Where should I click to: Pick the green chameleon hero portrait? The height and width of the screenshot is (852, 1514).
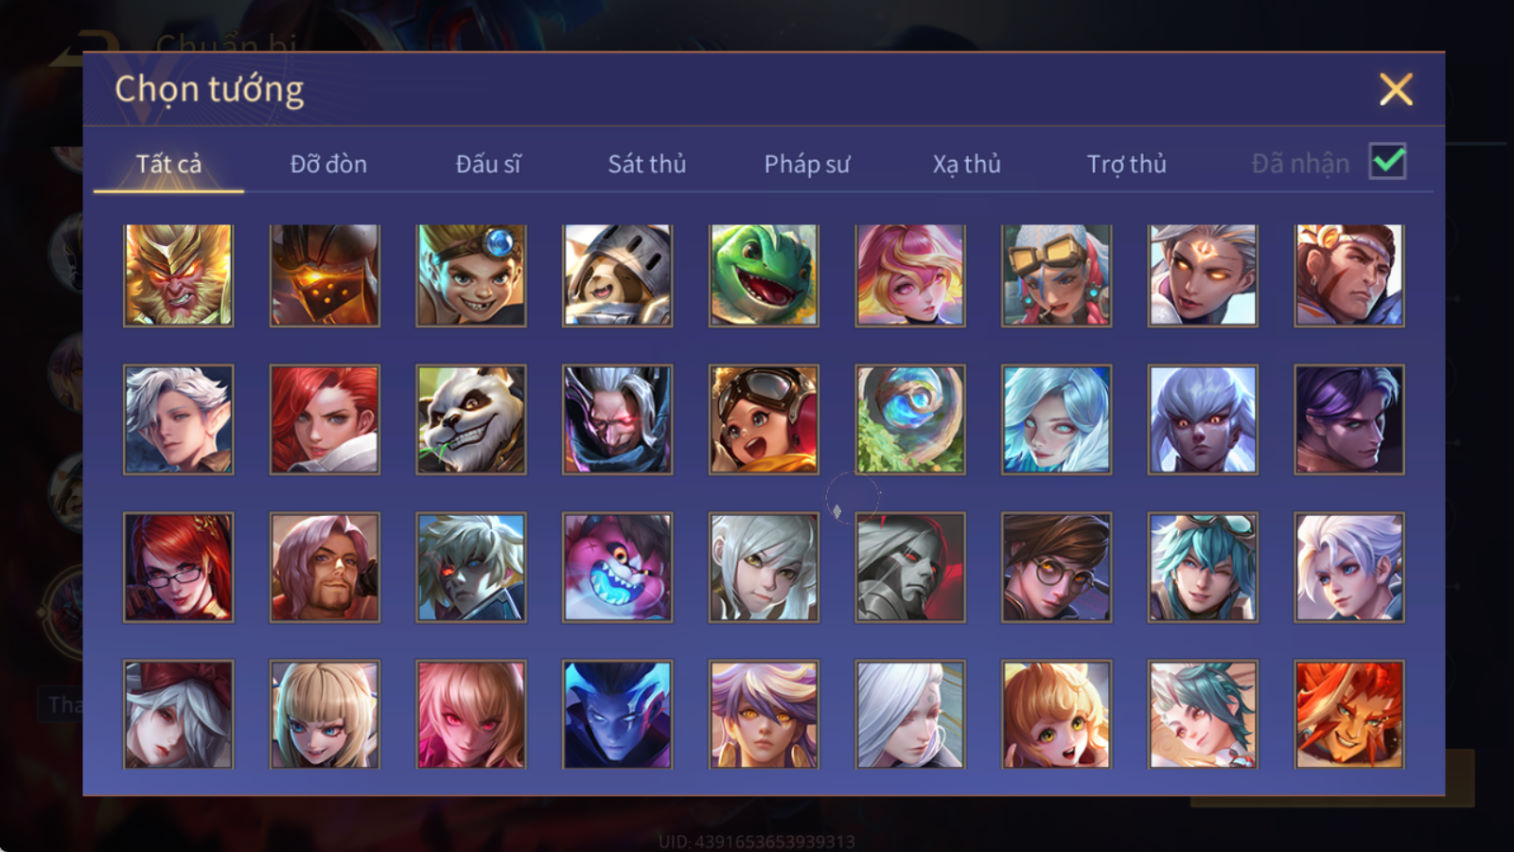pos(764,275)
